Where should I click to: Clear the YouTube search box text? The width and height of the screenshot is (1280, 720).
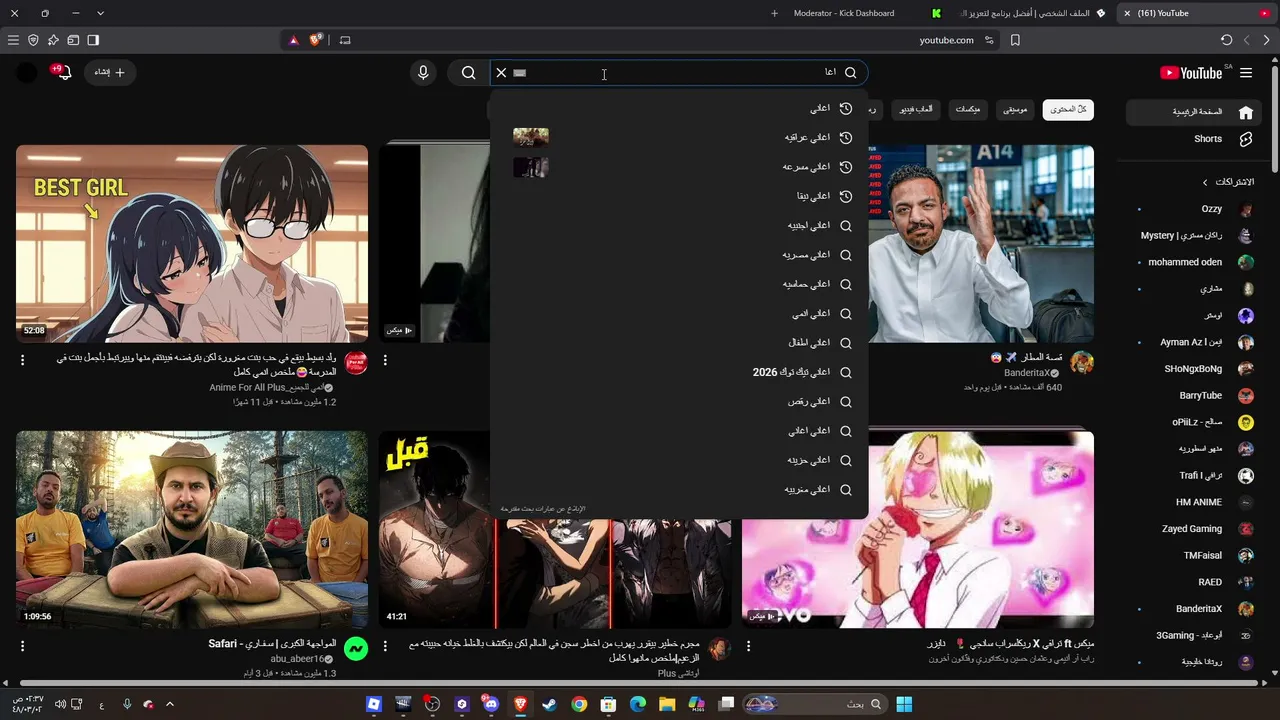pos(501,73)
